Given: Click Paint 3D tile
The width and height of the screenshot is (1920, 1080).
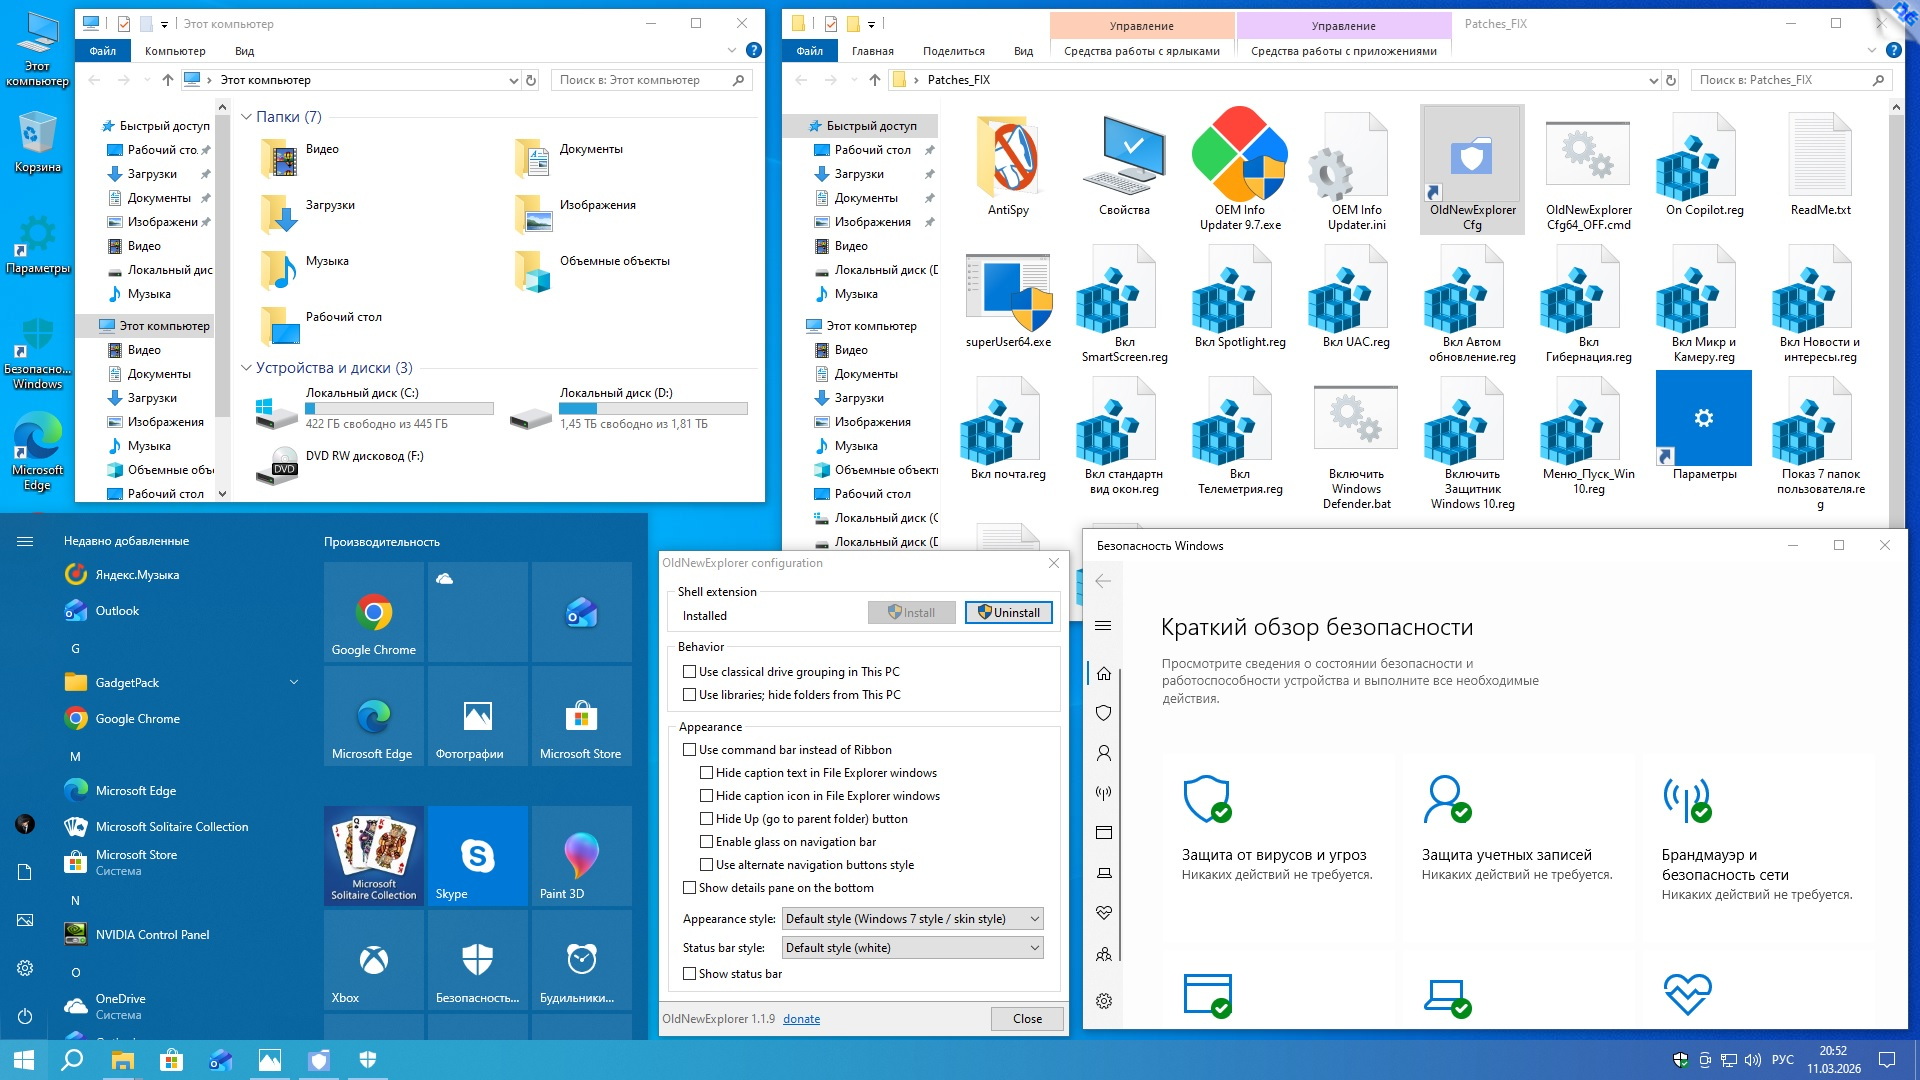Looking at the screenshot, I should pos(581,857).
